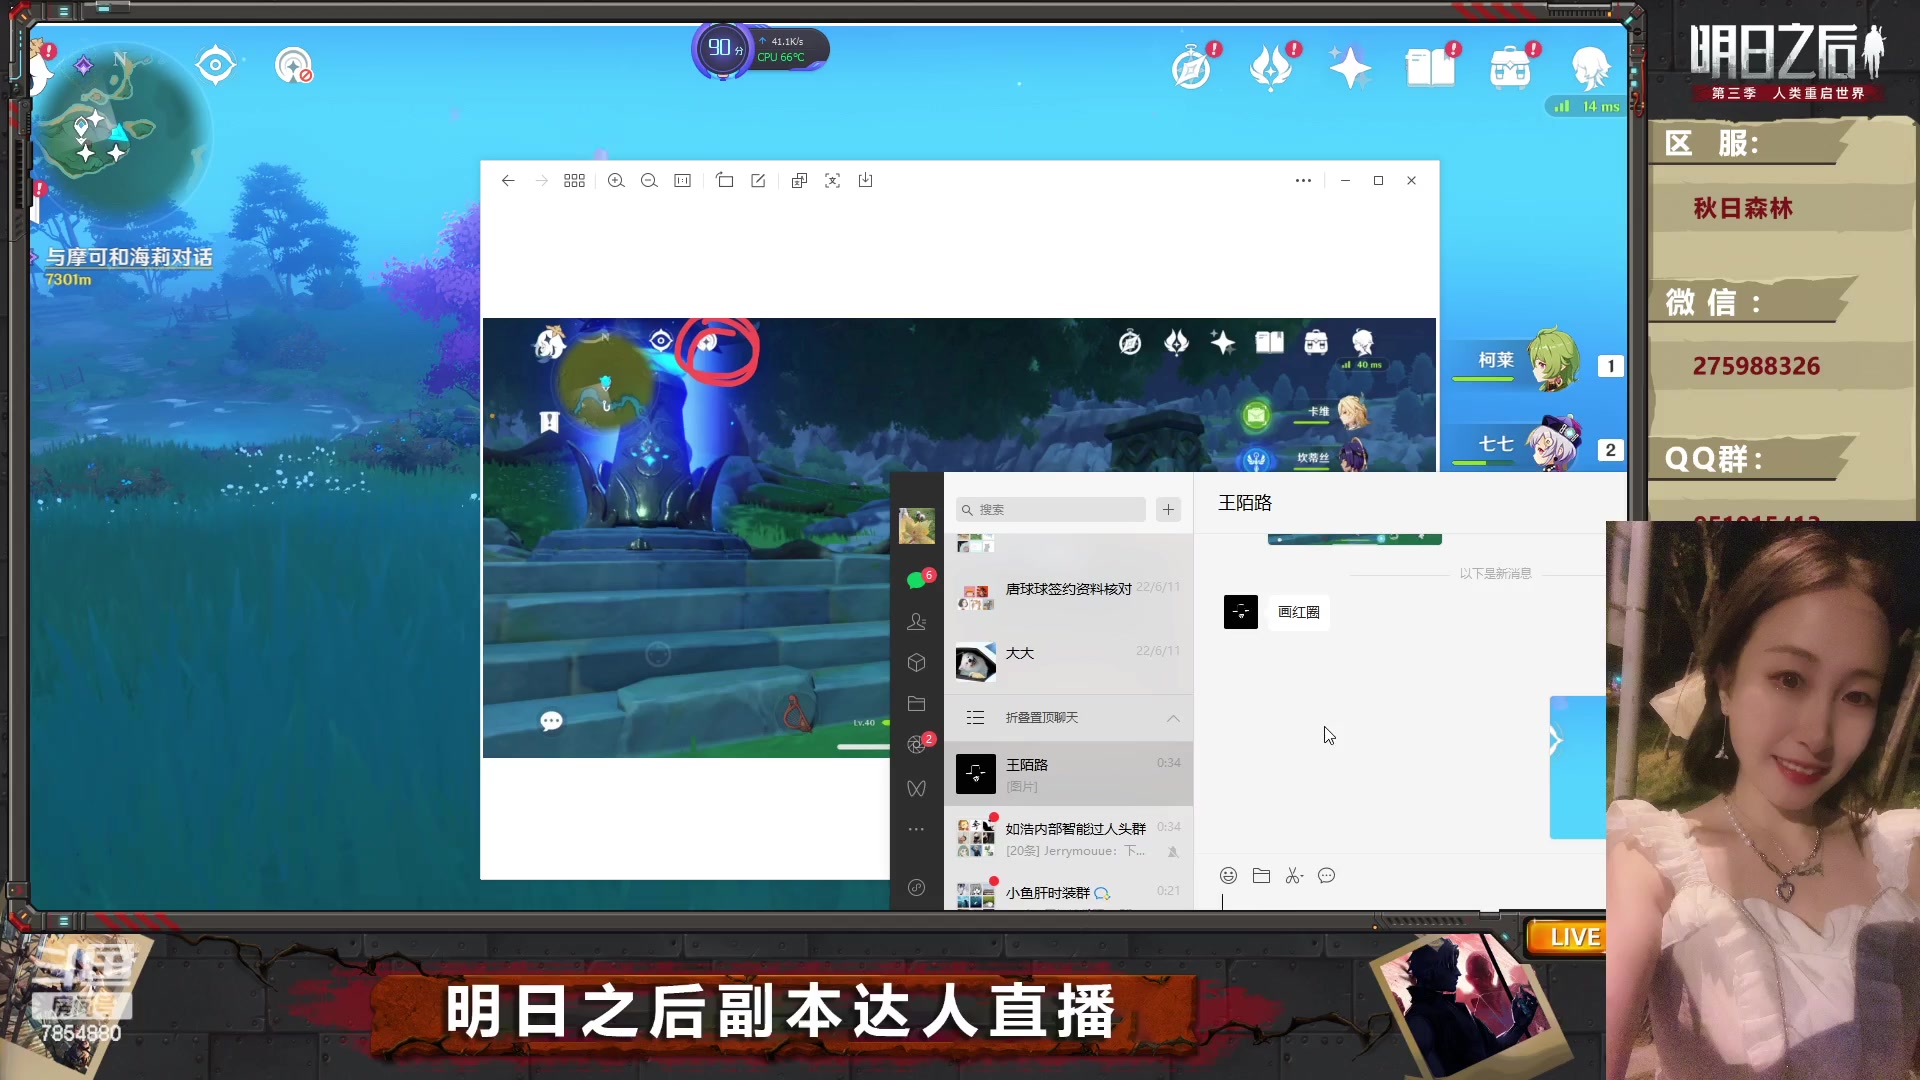1920x1080 pixels.
Task: Click the 90分 performance monitor widget
Action: click(x=760, y=48)
